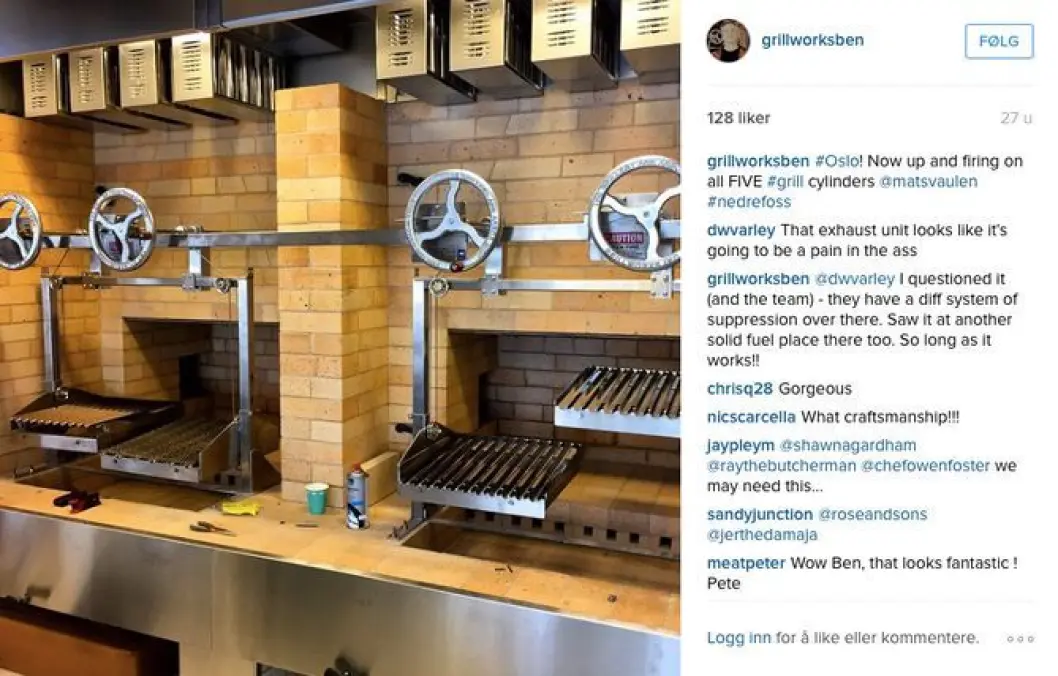Visit the @matsvaulen mention
1058x676 pixels.
pos(928,181)
